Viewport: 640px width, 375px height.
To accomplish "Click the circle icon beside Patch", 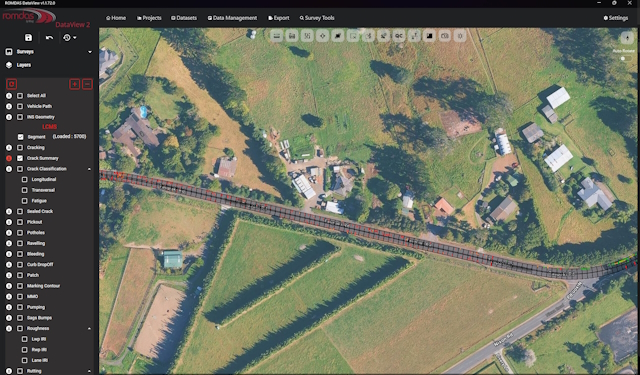I will tap(9, 275).
